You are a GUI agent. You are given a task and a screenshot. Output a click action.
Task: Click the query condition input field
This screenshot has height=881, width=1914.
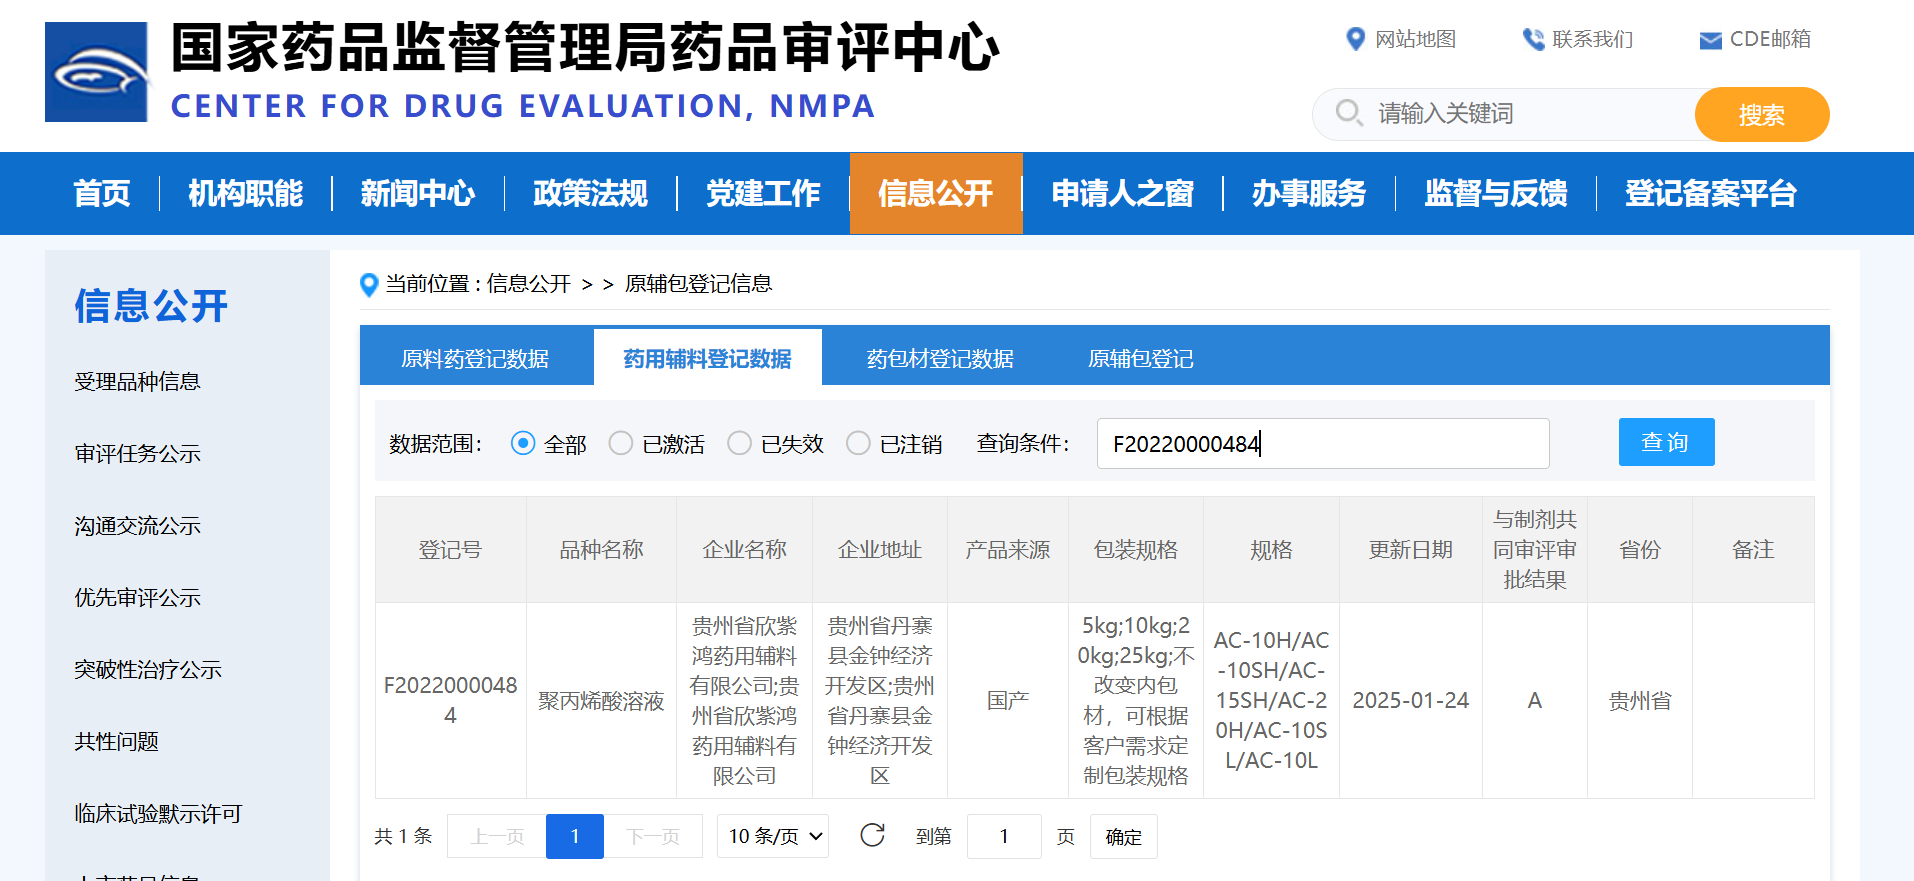click(x=1322, y=443)
